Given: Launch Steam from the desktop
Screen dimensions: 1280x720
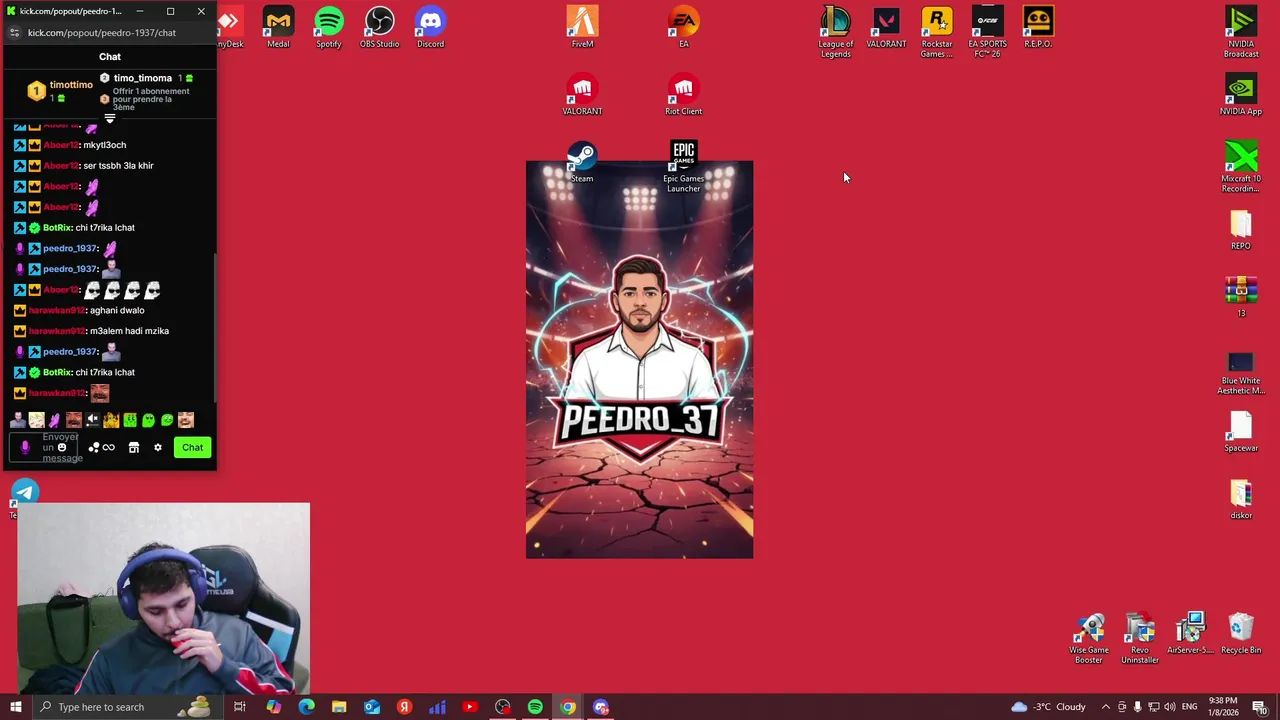Looking at the screenshot, I should [x=582, y=162].
